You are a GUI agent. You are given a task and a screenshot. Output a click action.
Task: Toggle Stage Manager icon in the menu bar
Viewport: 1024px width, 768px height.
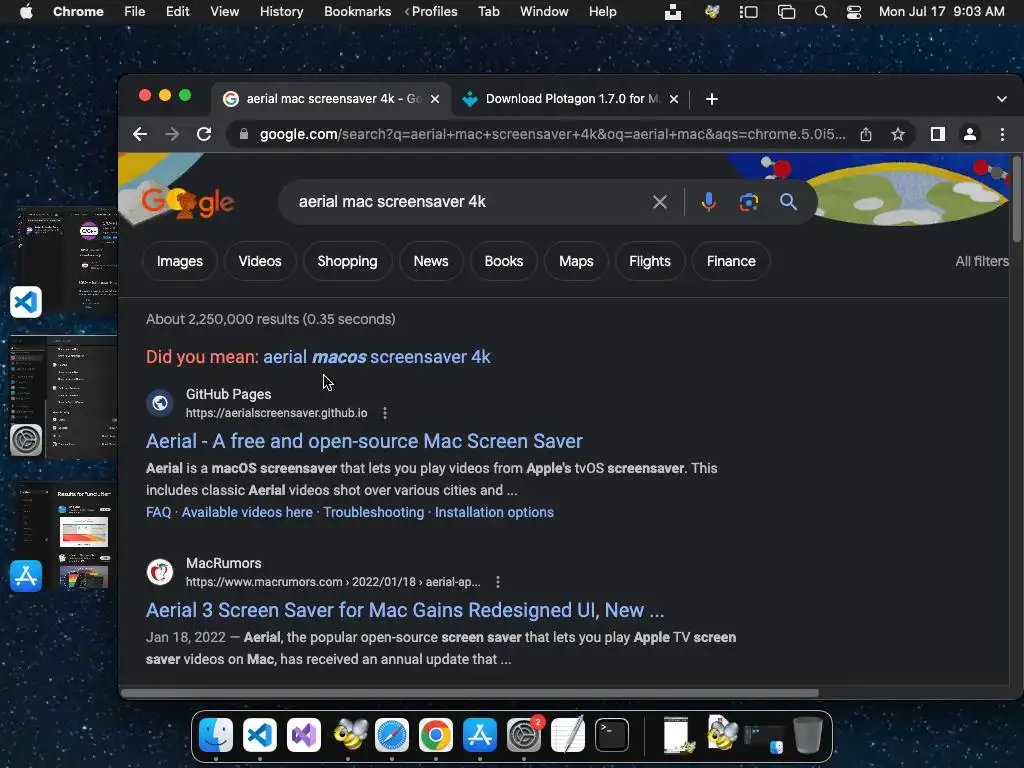coord(748,12)
